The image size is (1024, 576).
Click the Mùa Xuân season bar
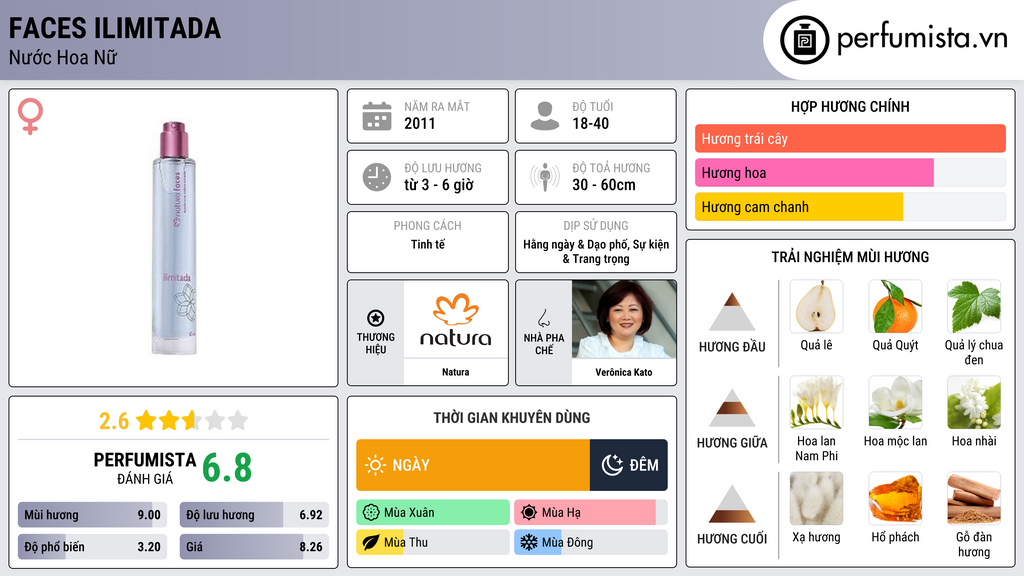(x=433, y=513)
